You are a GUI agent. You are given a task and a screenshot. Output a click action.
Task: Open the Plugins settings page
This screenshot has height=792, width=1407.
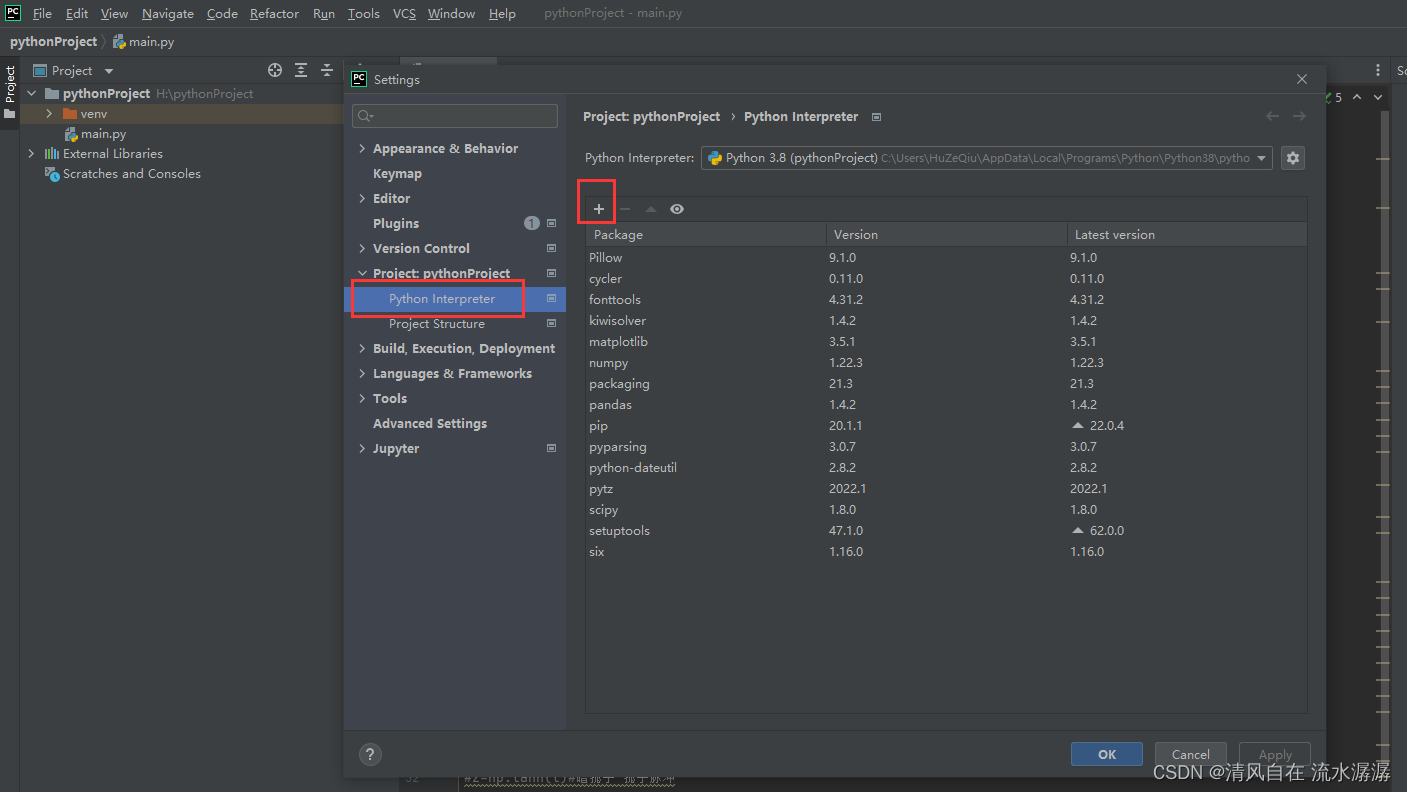tap(396, 223)
